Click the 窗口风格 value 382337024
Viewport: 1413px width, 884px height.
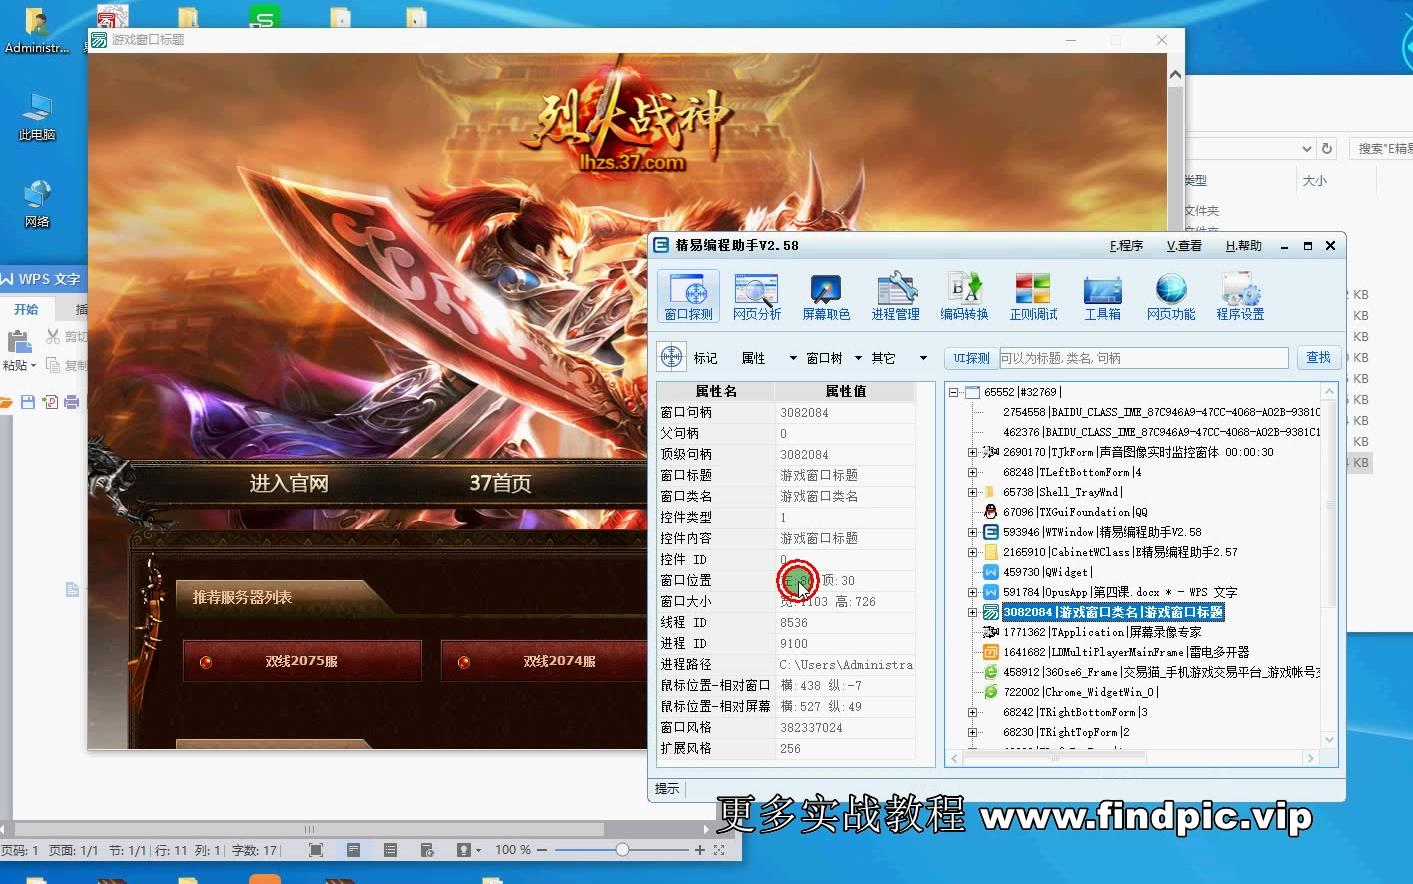tap(845, 727)
